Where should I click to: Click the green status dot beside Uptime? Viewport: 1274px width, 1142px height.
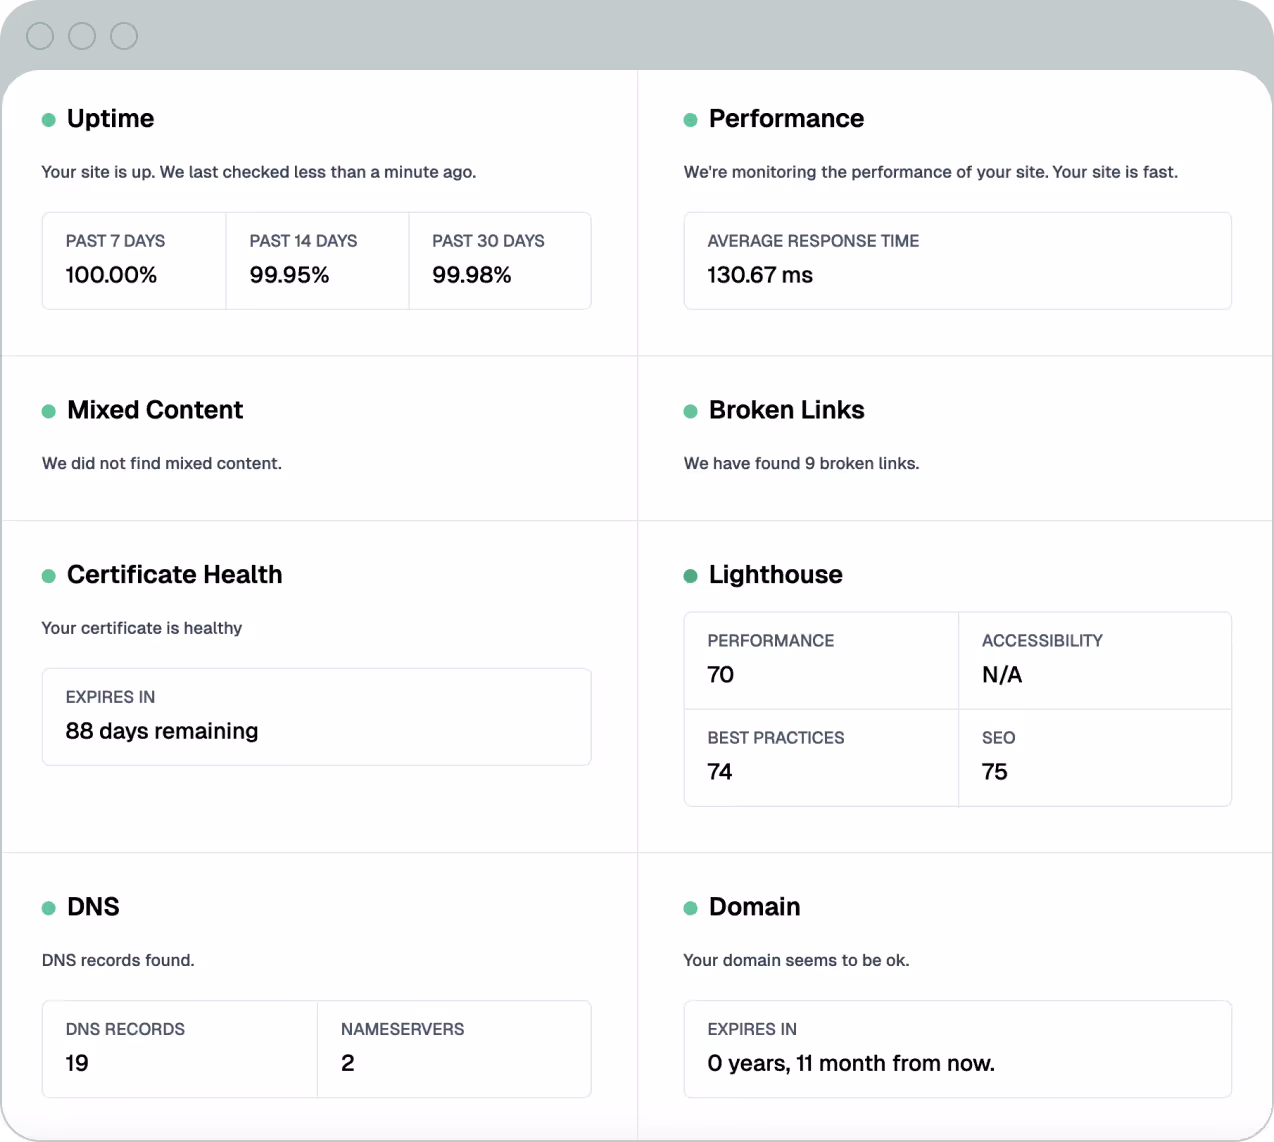(48, 120)
